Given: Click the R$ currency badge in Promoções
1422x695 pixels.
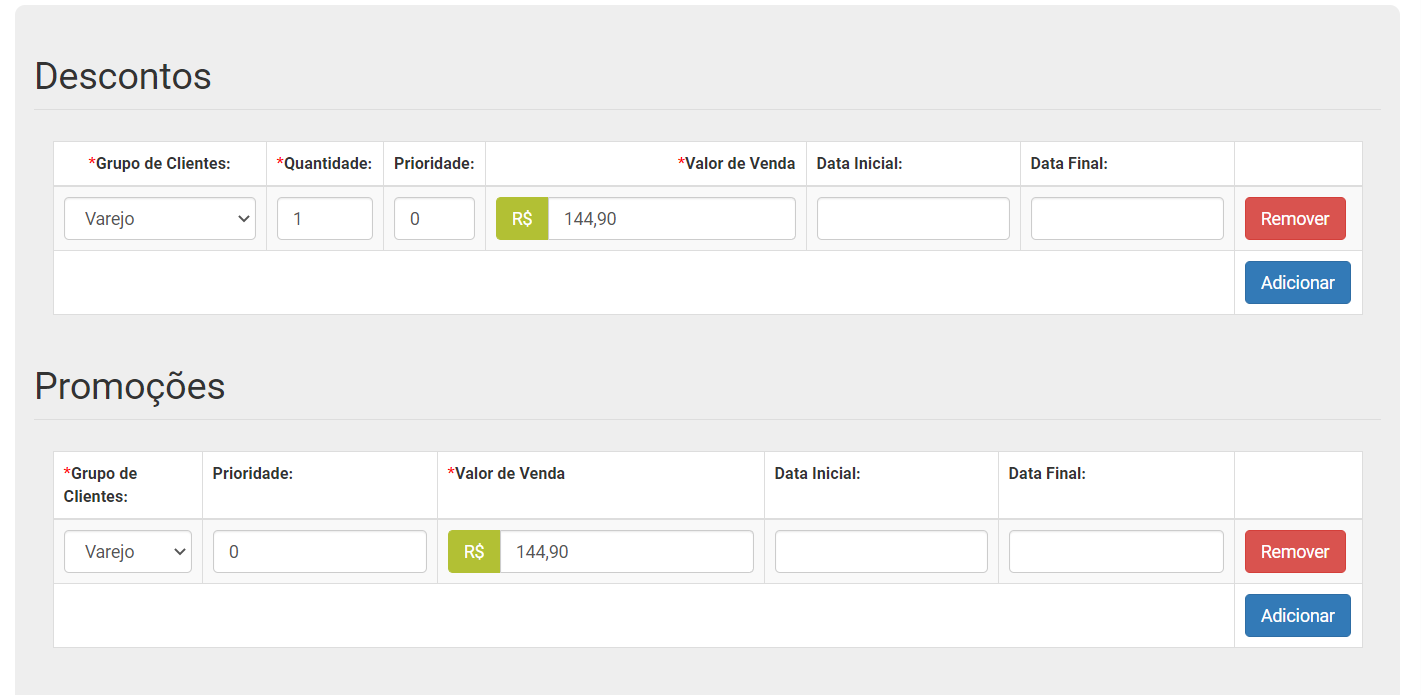Looking at the screenshot, I should [x=474, y=552].
